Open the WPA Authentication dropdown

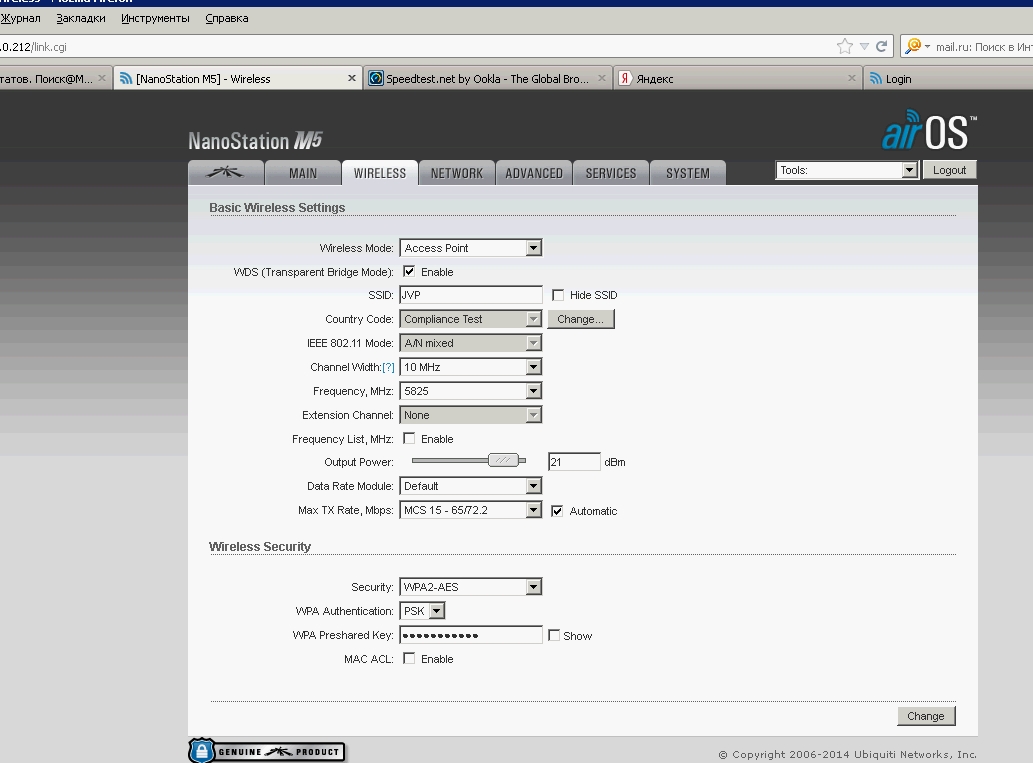[422, 611]
